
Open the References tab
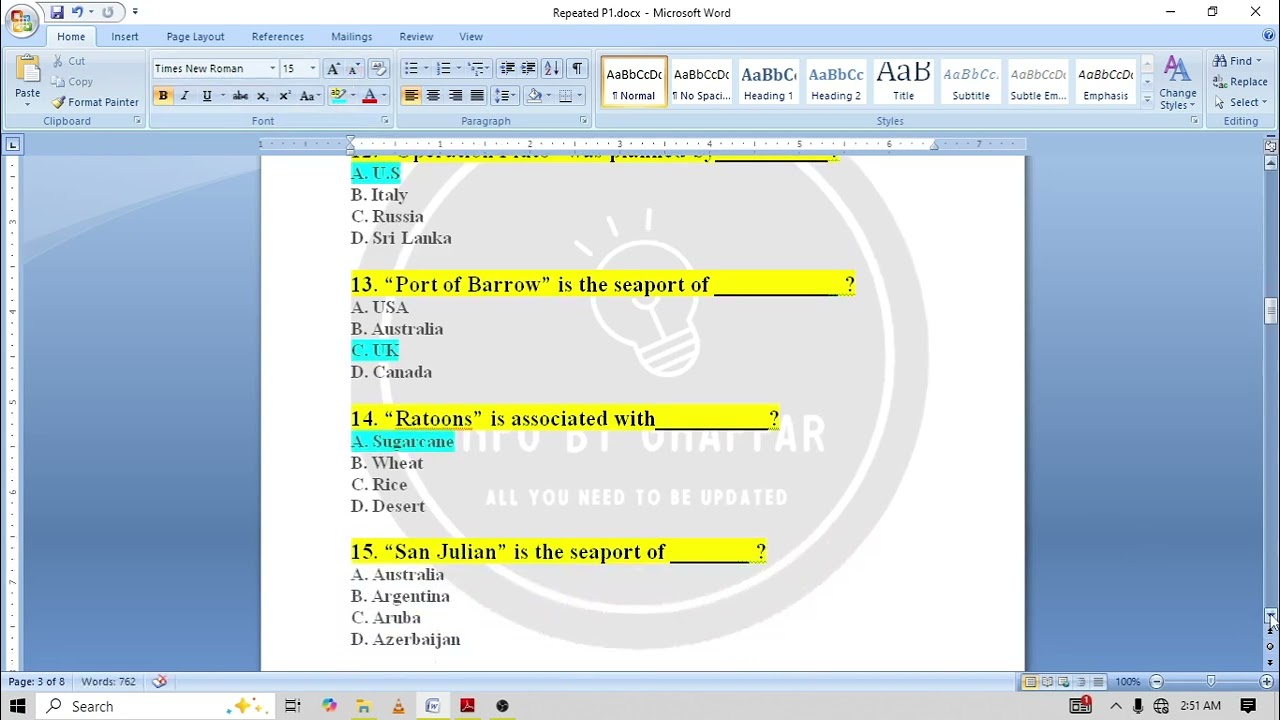tap(277, 36)
